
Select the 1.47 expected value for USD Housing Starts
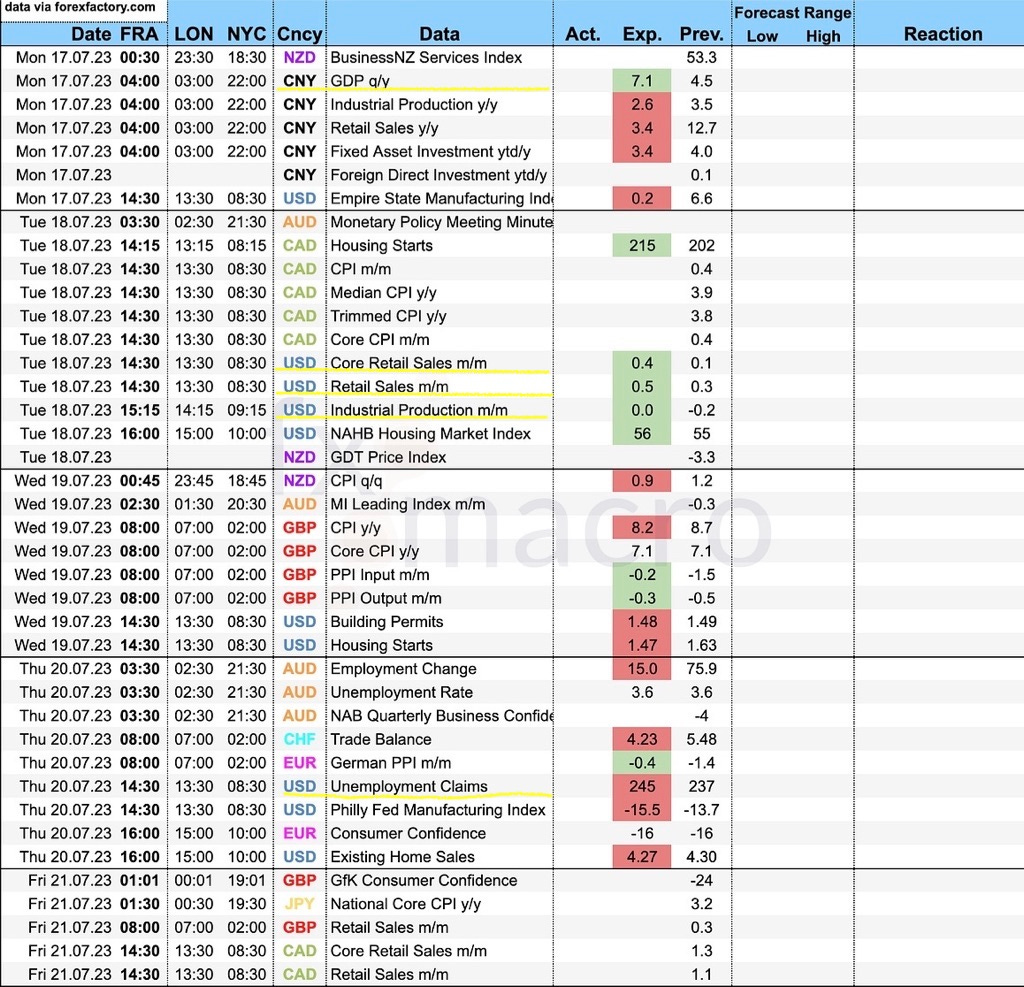[x=642, y=645]
